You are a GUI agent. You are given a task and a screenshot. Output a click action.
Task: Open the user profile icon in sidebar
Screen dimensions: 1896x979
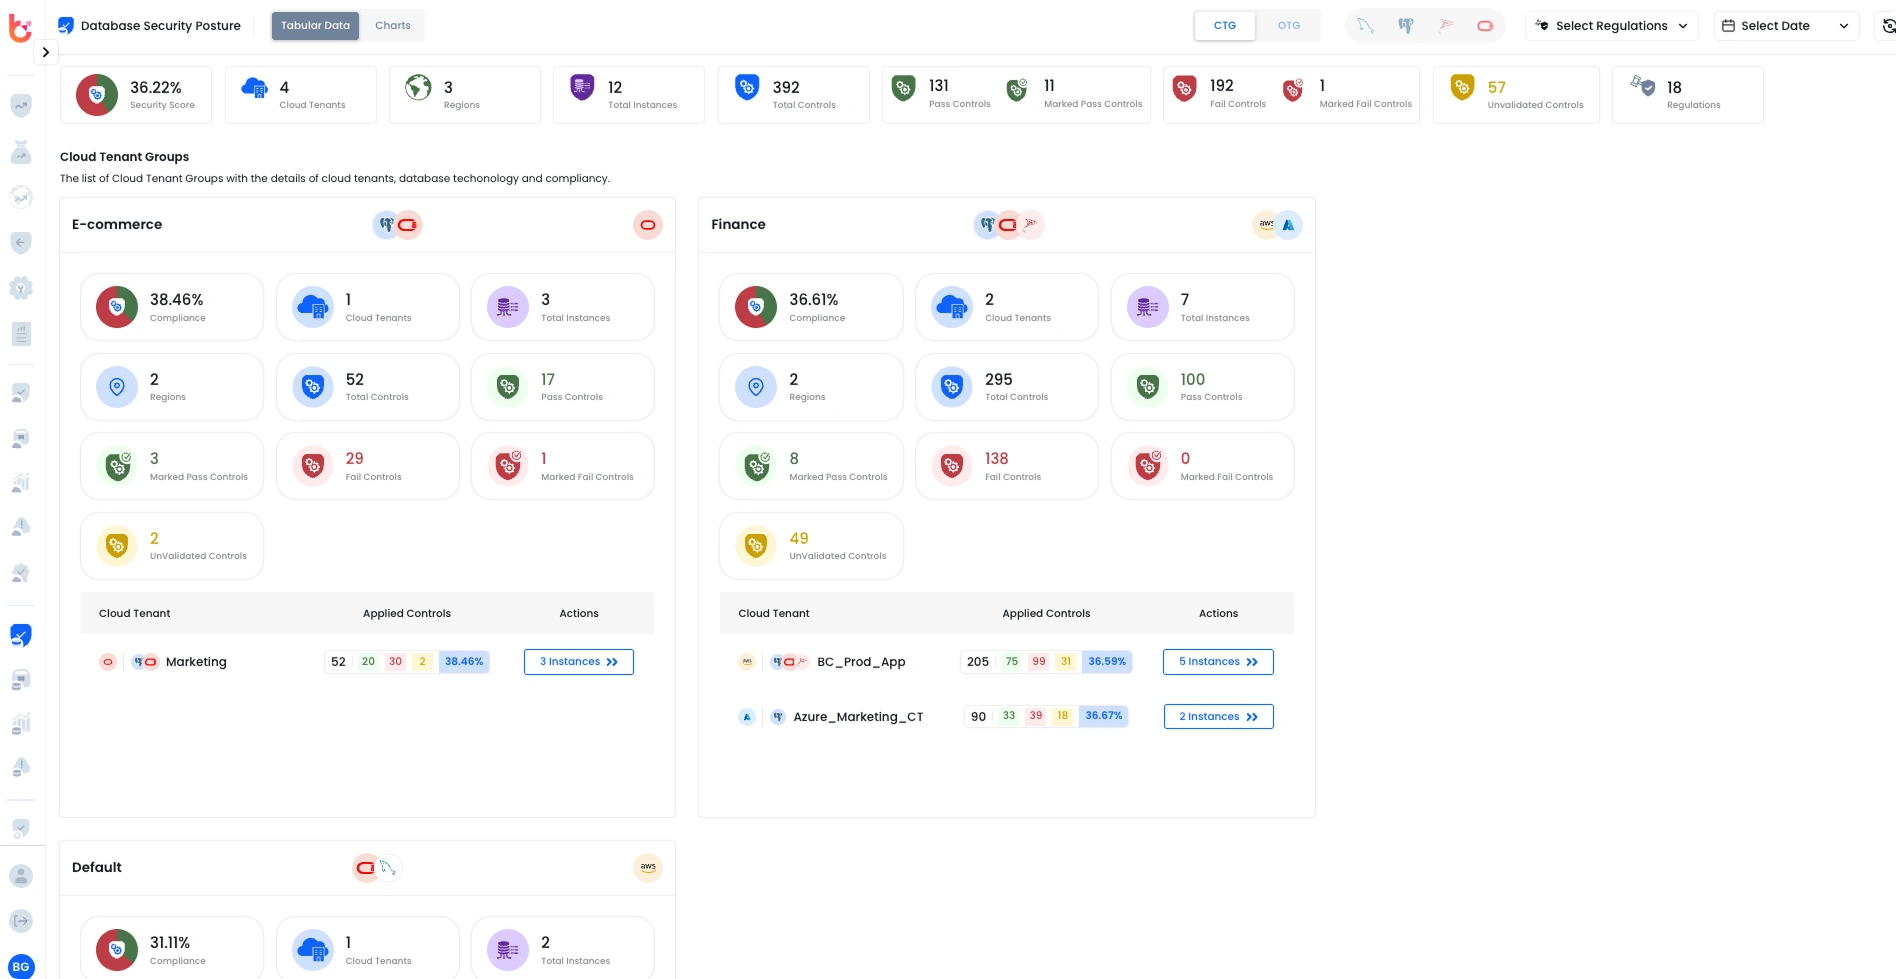tap(21, 876)
